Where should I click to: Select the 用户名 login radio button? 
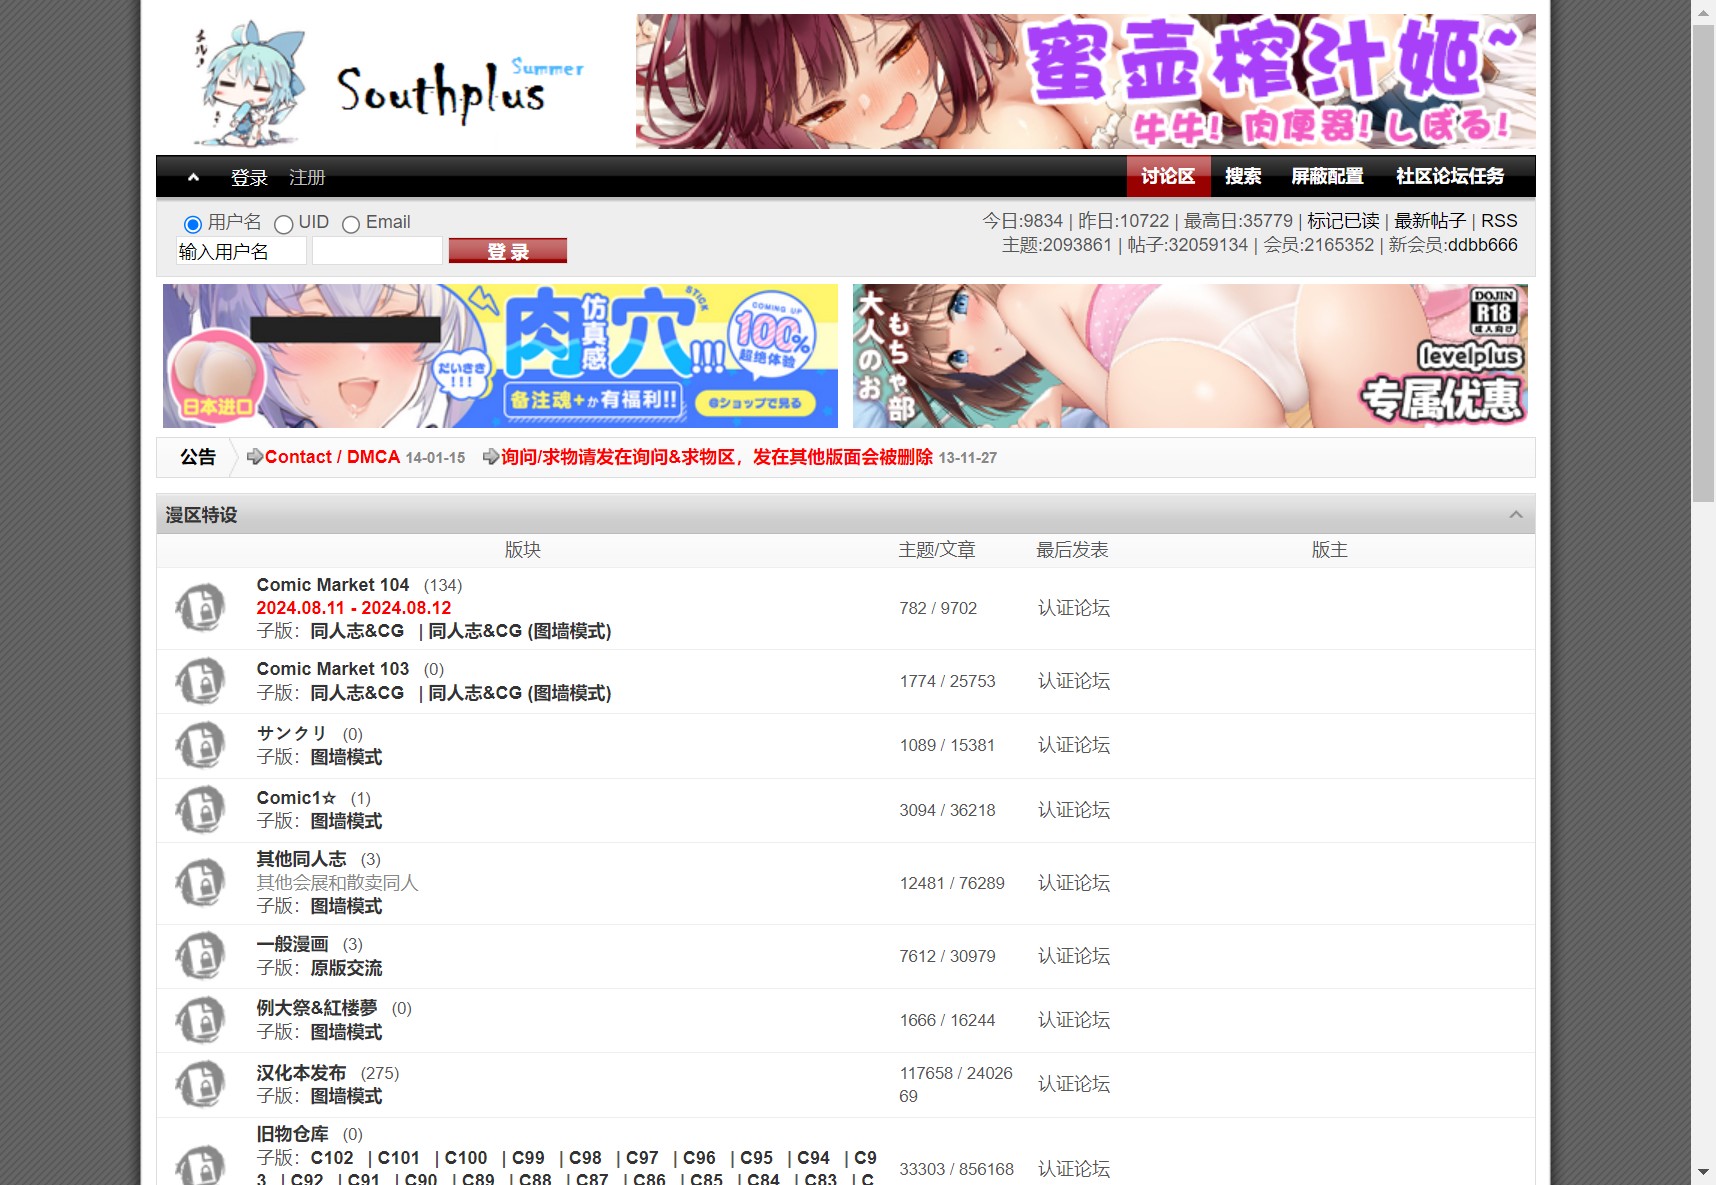(192, 224)
